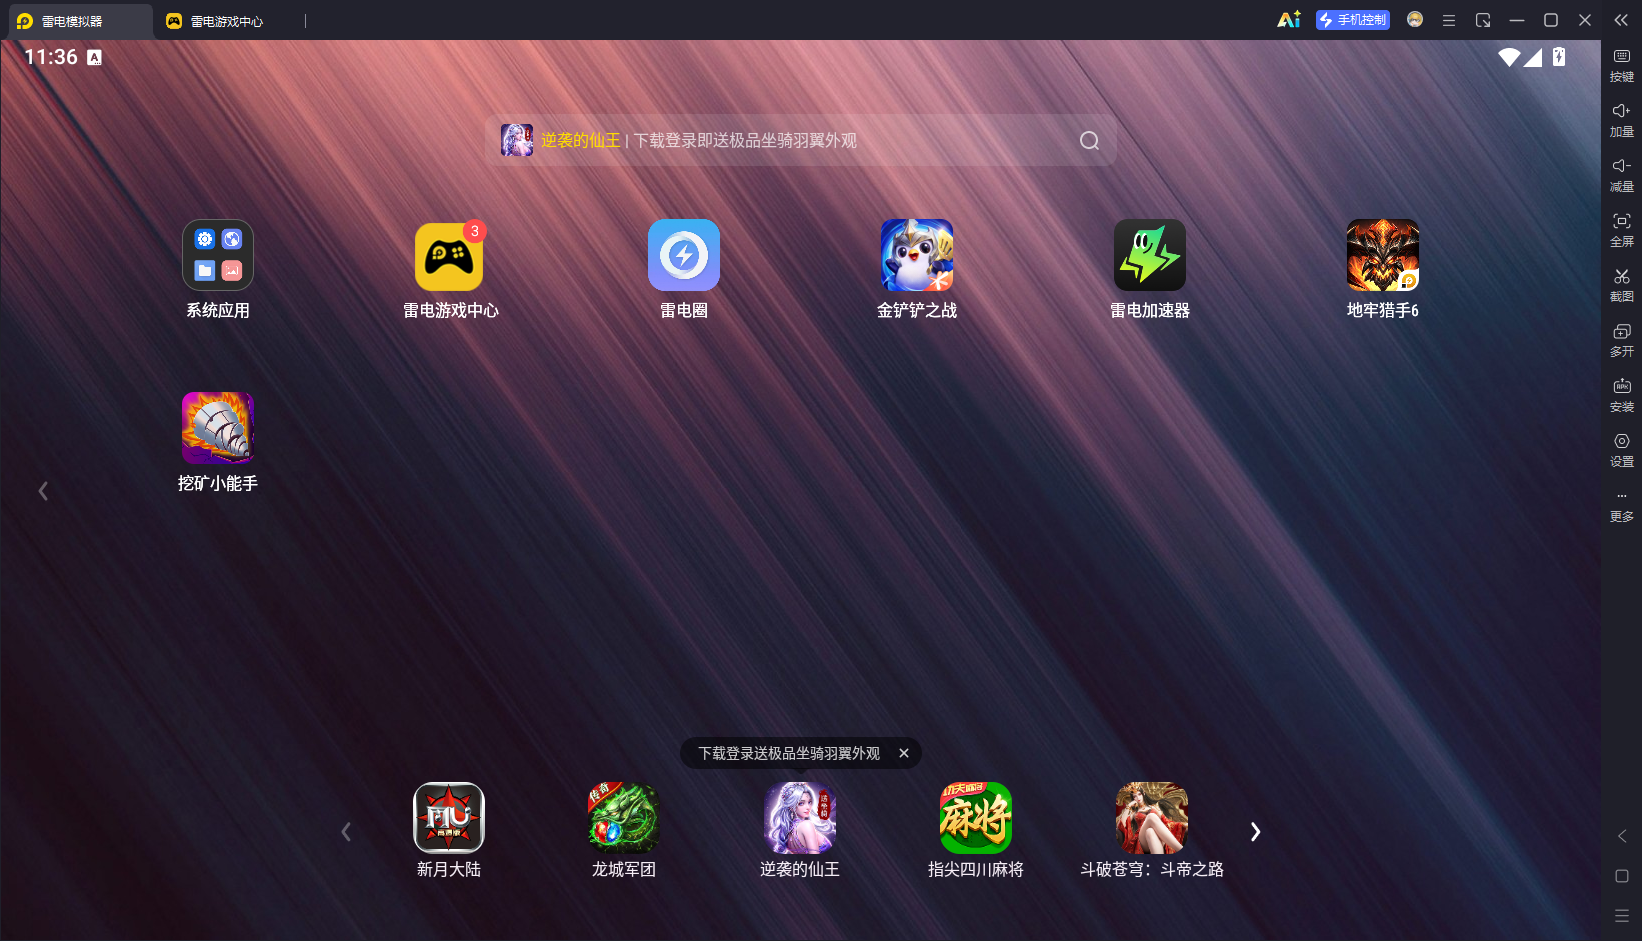Close the 下载登录送极品坐骑羽翼外观 tooltip
Screen dimensions: 1642x941
pyautogui.click(x=904, y=753)
